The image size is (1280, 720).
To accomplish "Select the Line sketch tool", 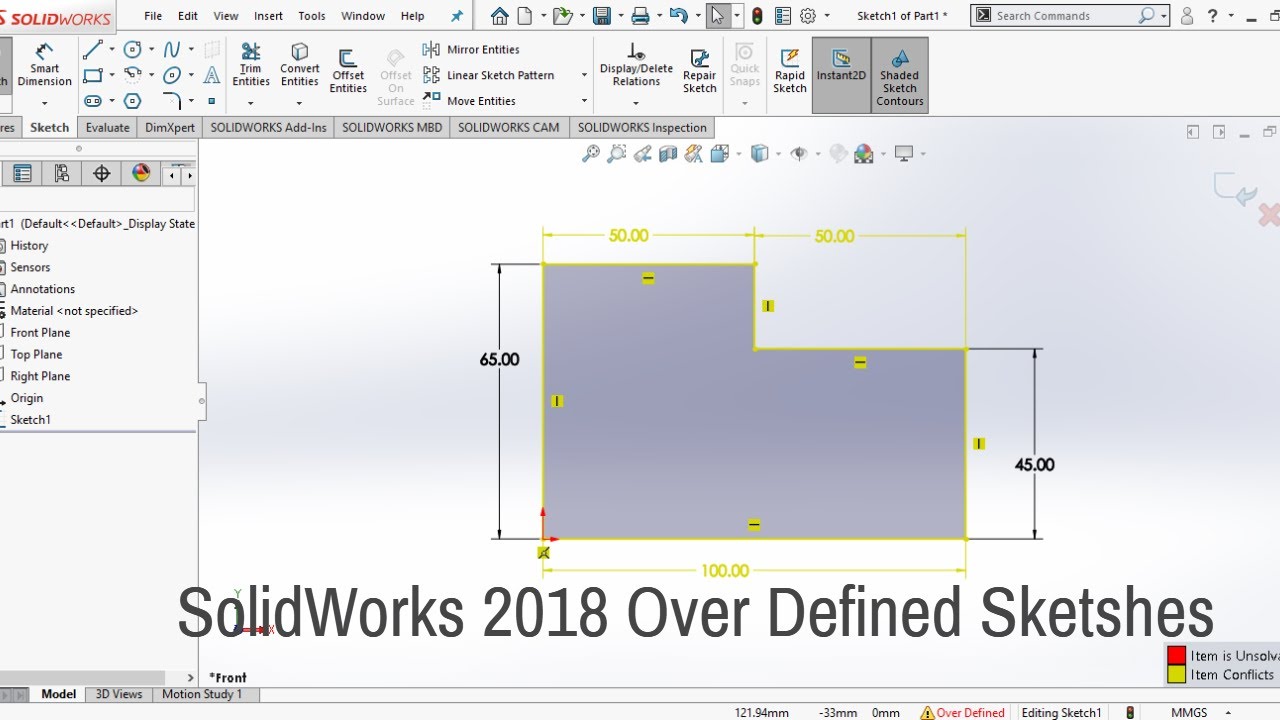I will pyautogui.click(x=92, y=49).
